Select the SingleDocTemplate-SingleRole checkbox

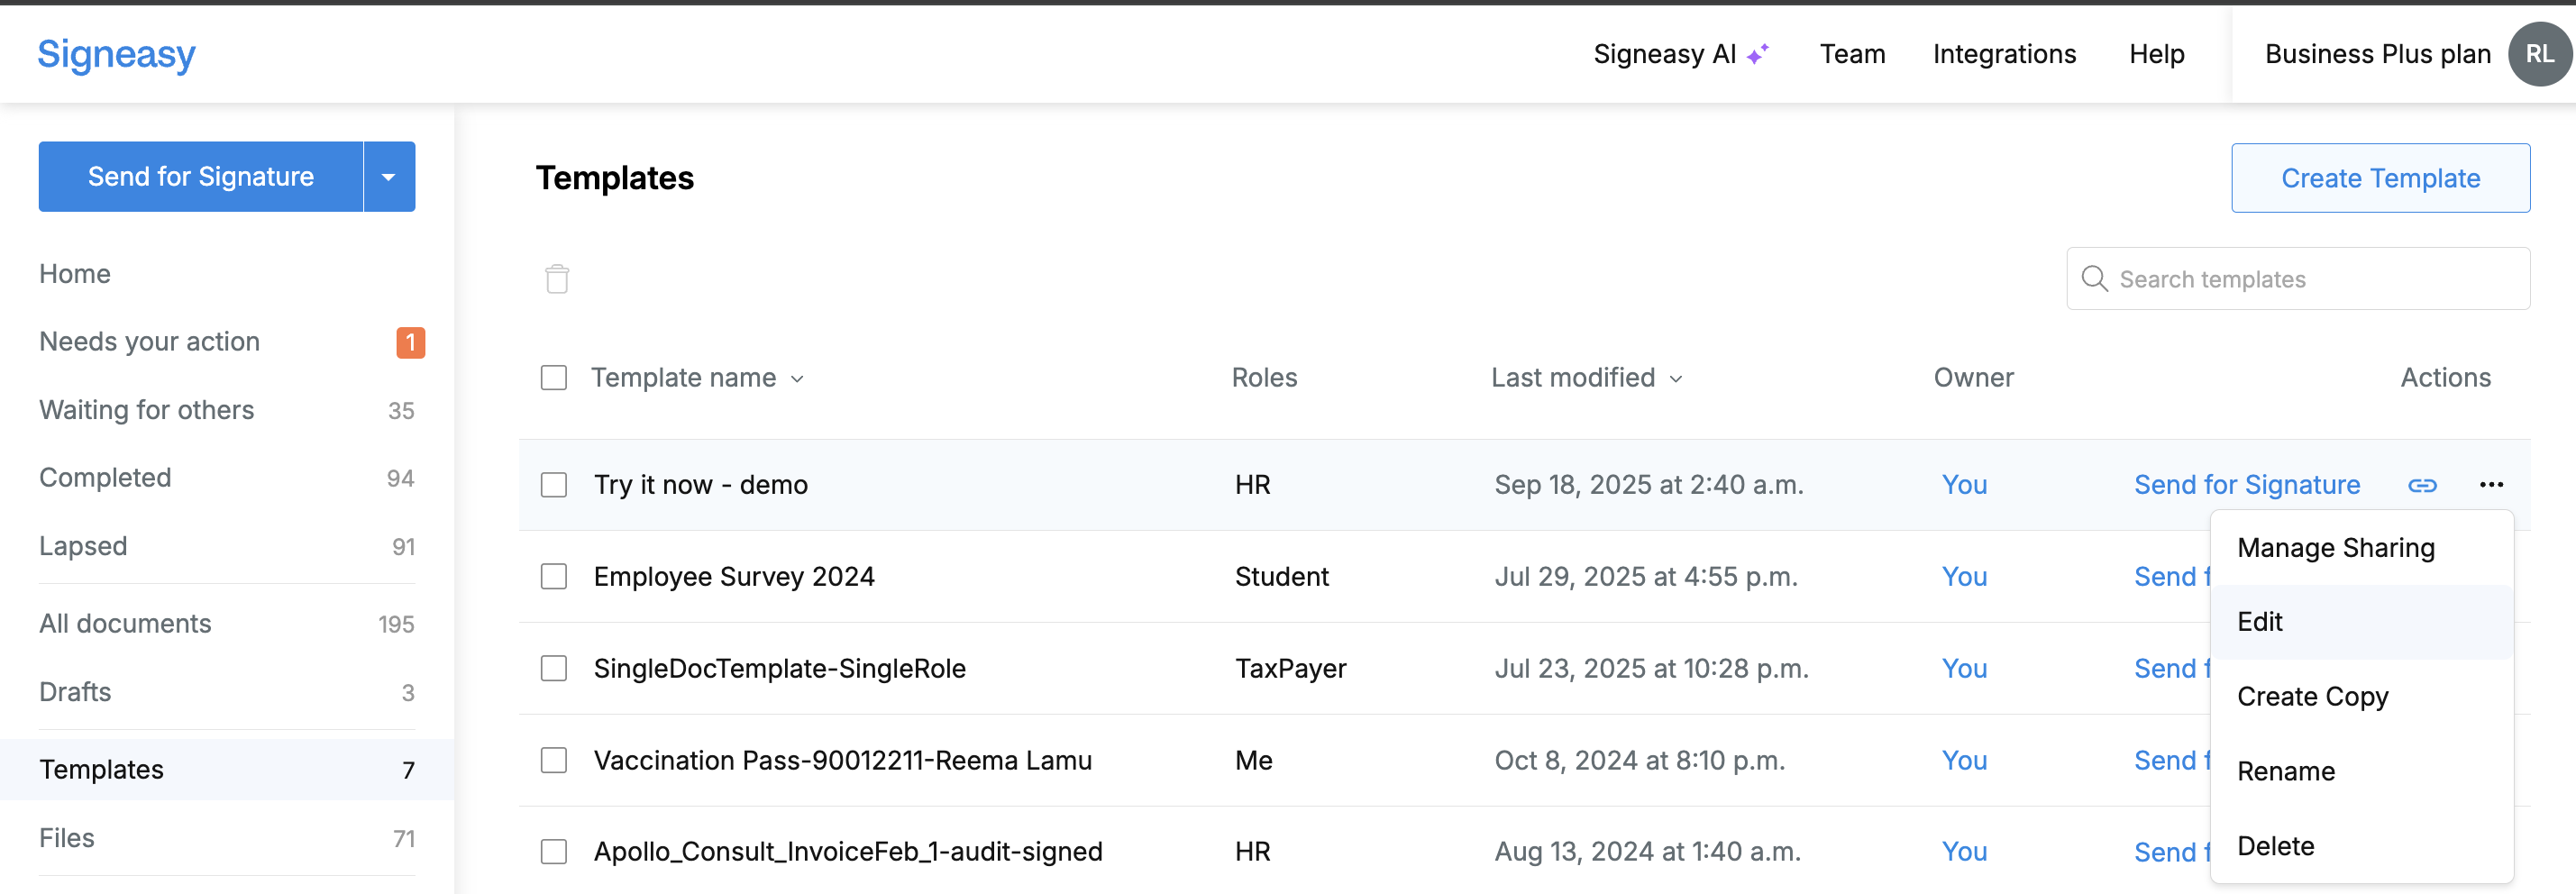pyautogui.click(x=553, y=668)
